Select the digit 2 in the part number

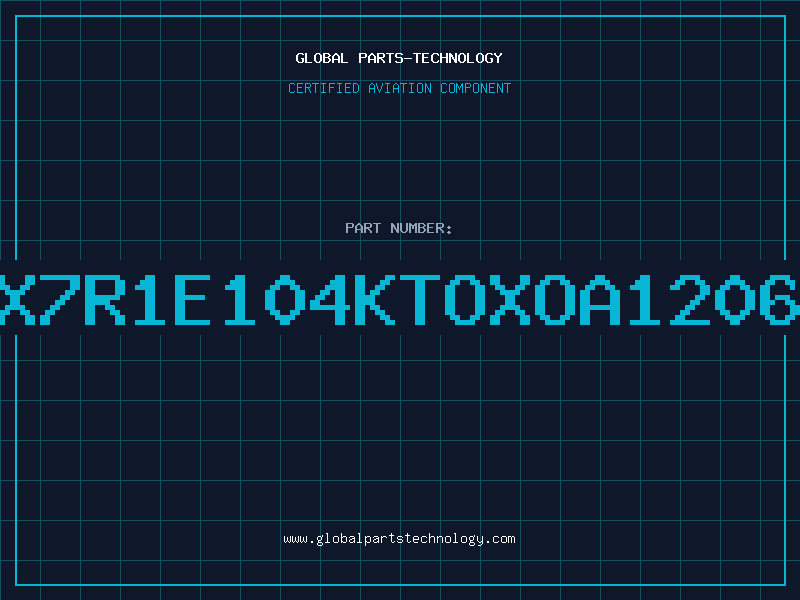pos(689,299)
